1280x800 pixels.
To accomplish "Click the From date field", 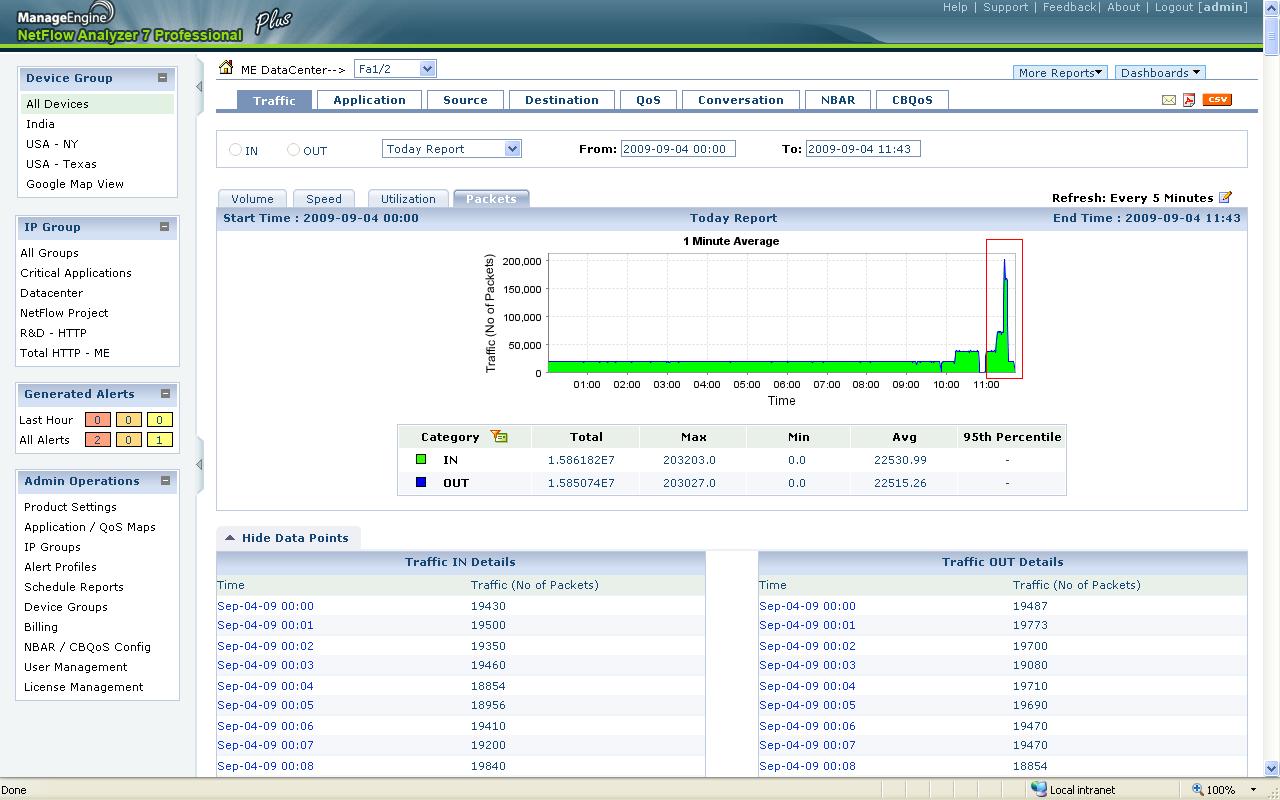I will point(678,149).
